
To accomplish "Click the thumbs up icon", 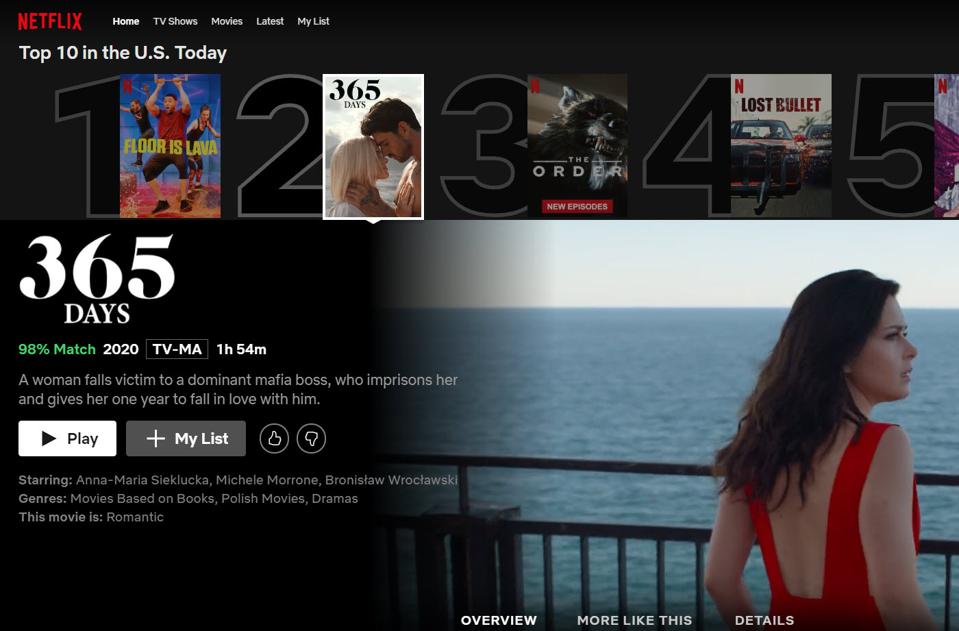I will (x=274, y=438).
